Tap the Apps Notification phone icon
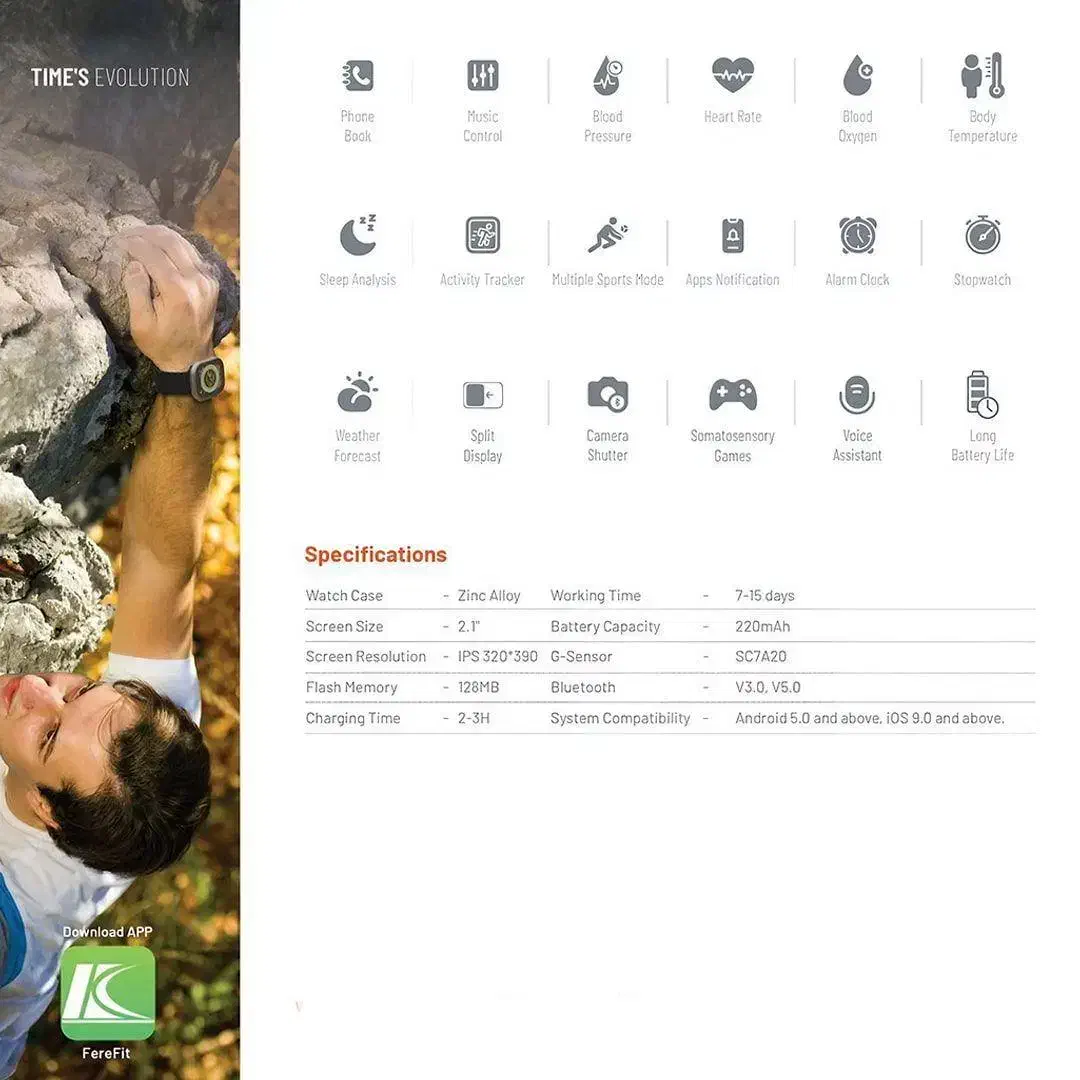 [x=732, y=236]
